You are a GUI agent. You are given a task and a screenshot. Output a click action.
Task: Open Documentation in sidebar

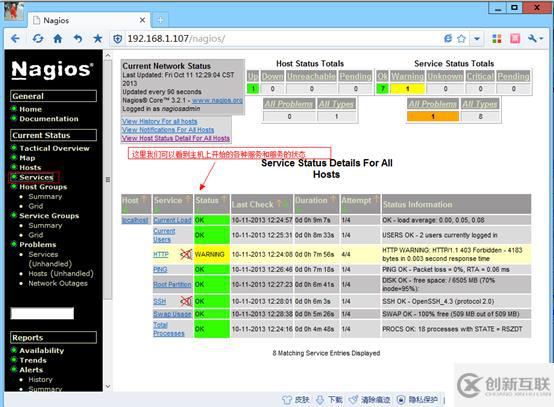(49, 119)
